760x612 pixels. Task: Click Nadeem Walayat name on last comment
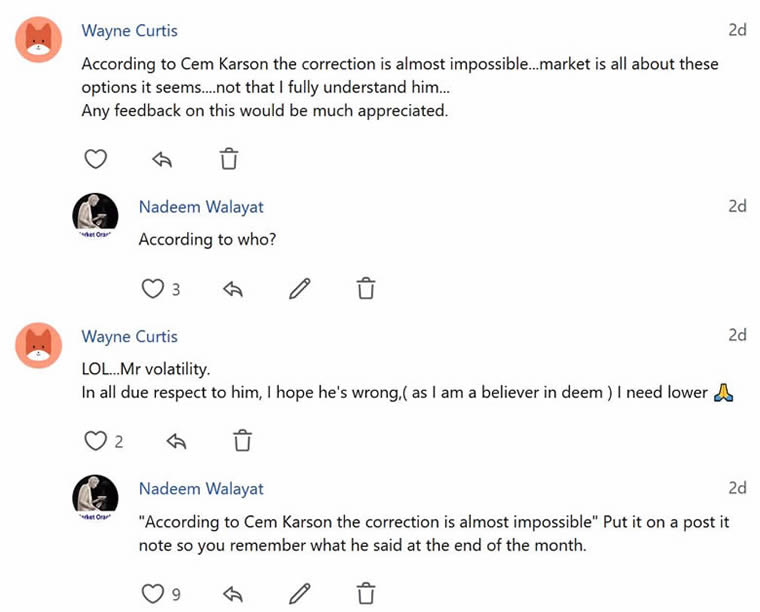(201, 489)
